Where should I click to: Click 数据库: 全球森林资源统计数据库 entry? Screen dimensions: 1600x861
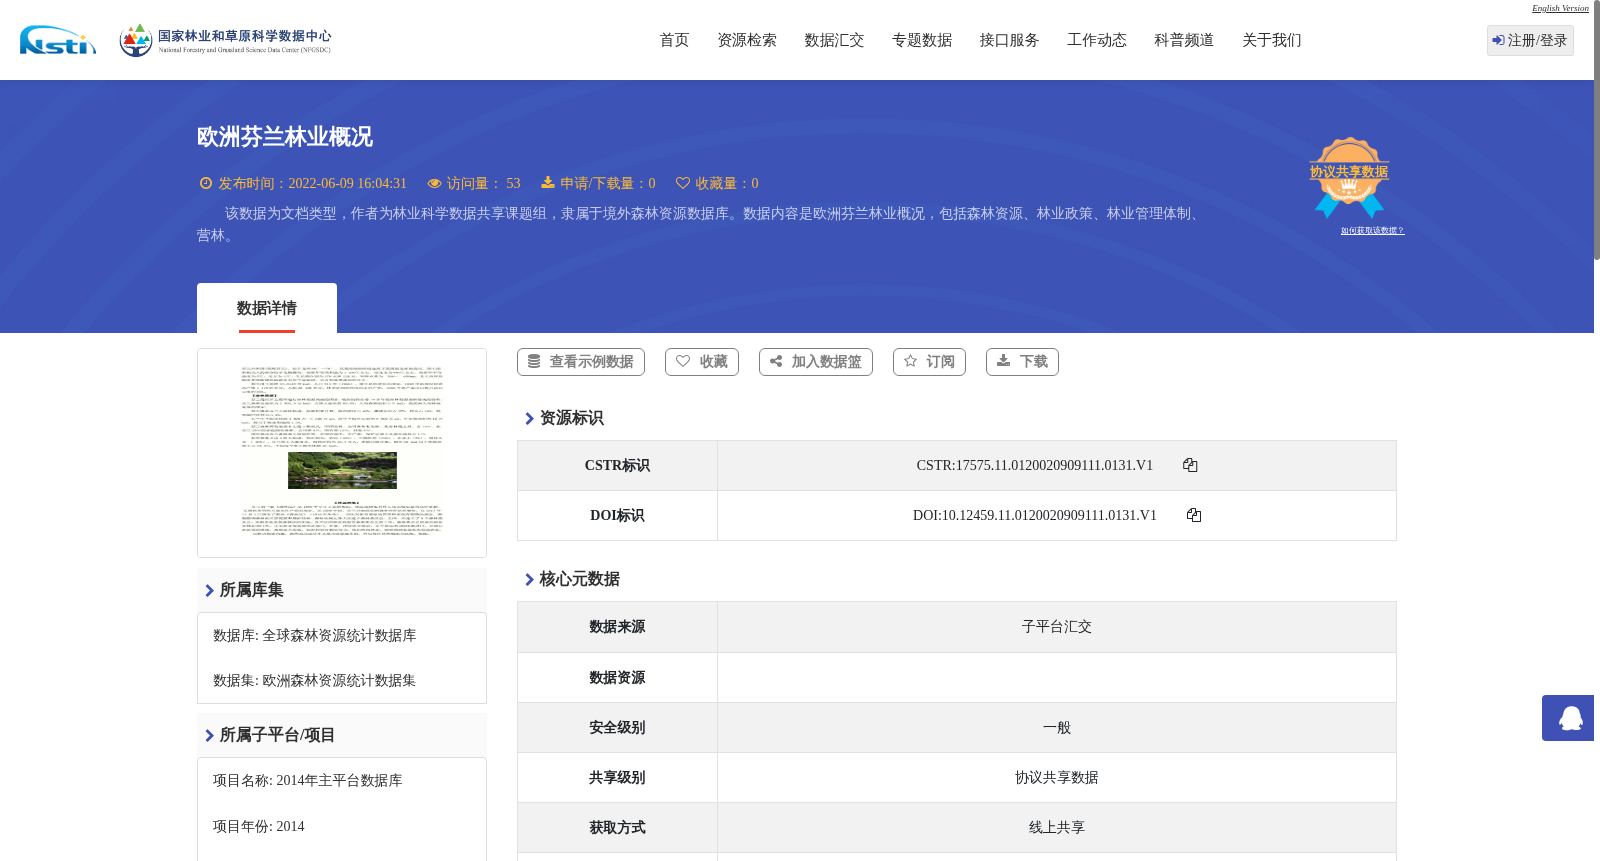tap(315, 636)
